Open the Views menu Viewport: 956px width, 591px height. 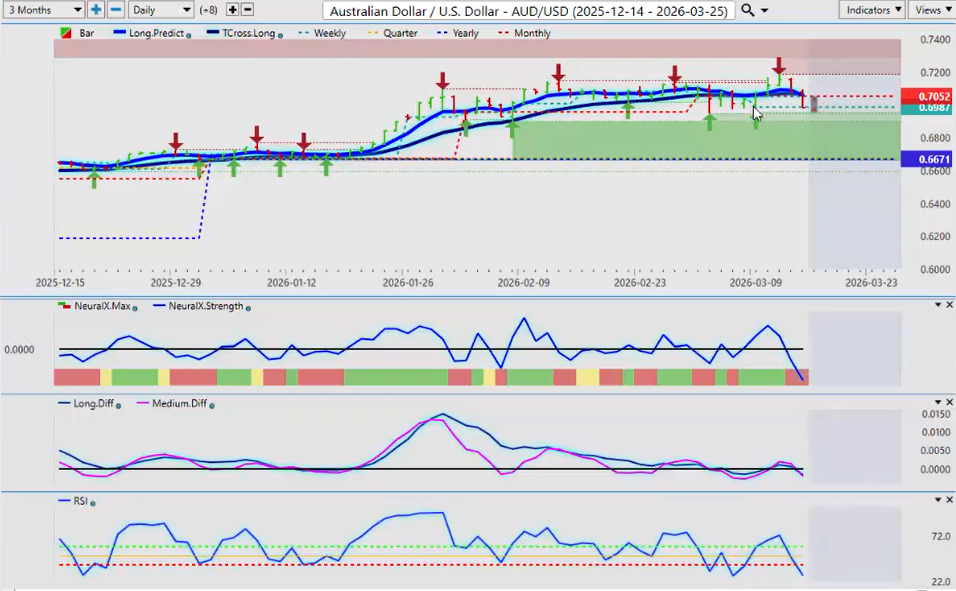[932, 10]
